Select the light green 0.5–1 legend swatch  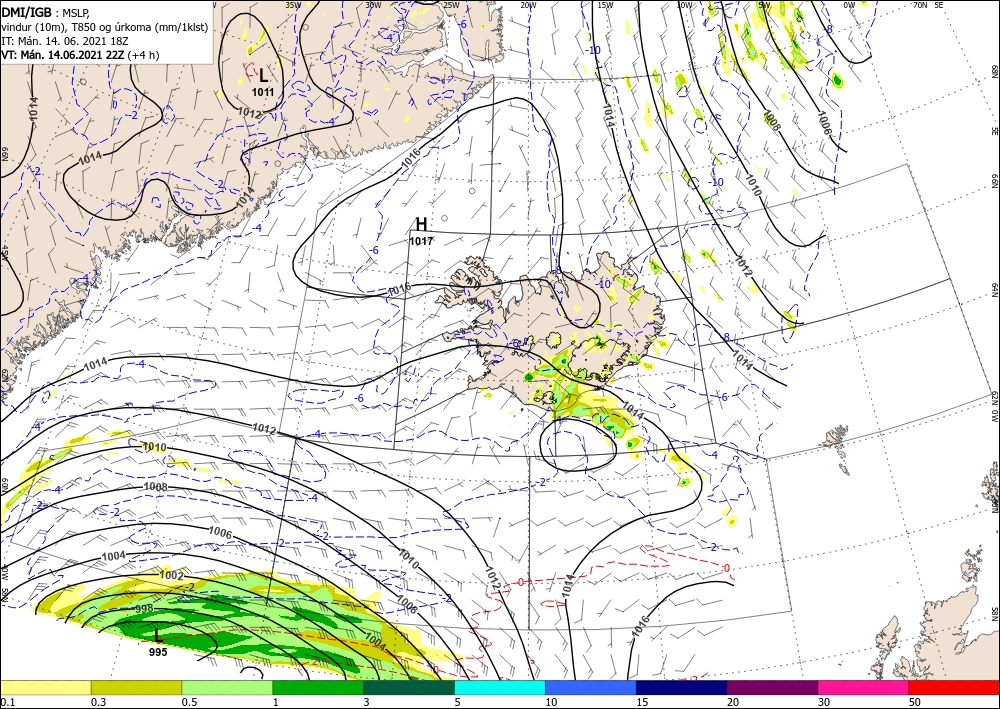click(x=227, y=687)
